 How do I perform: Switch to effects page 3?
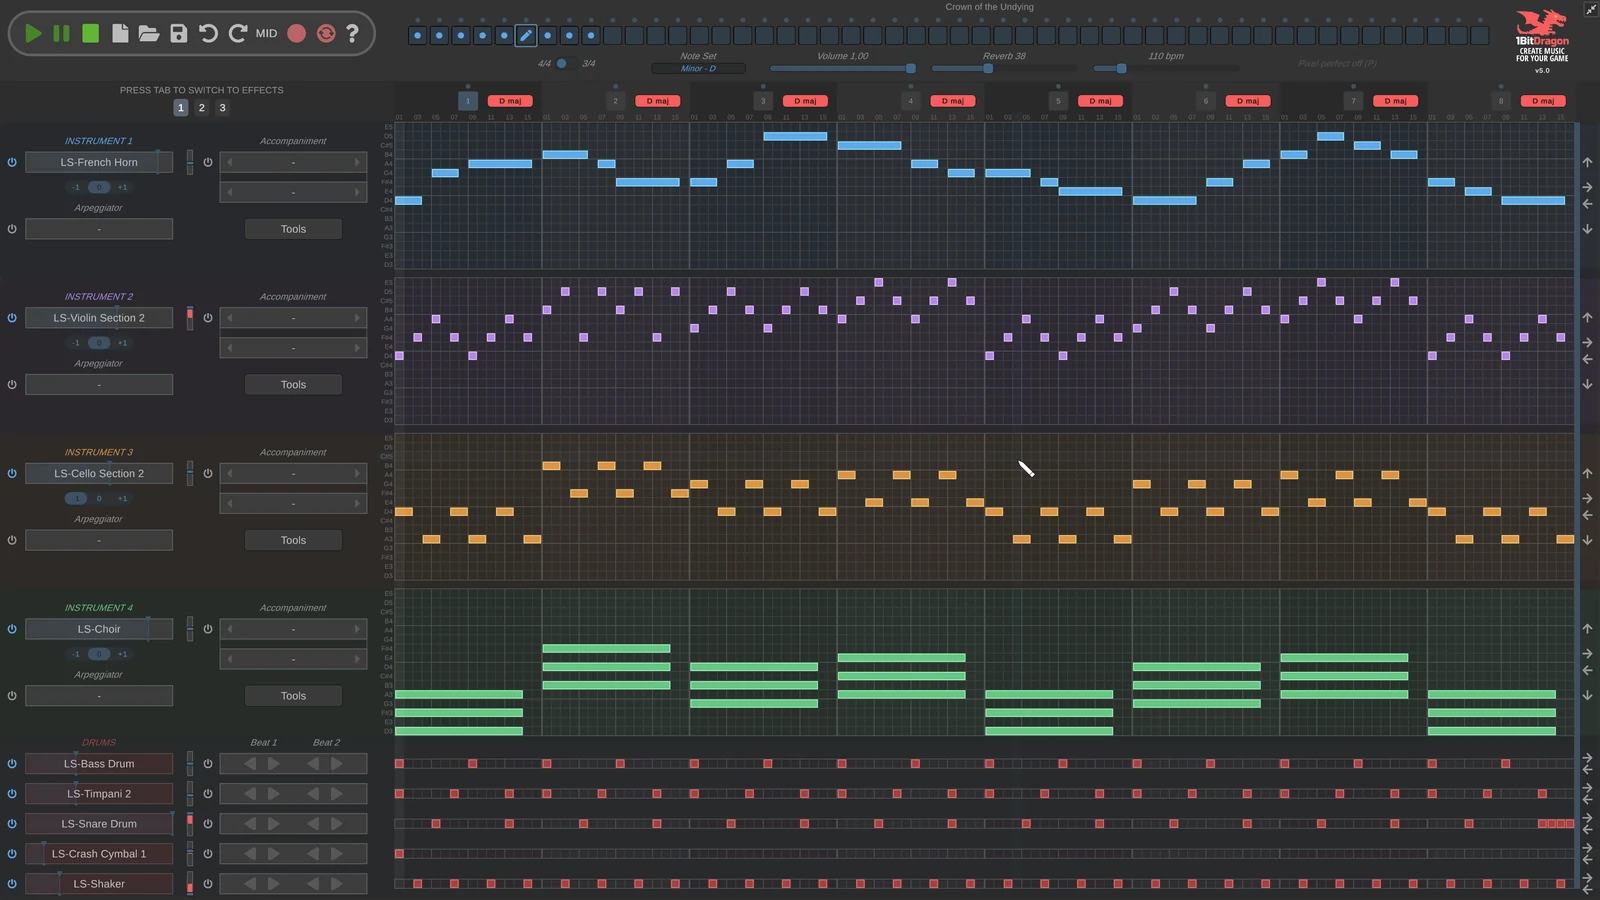(222, 108)
